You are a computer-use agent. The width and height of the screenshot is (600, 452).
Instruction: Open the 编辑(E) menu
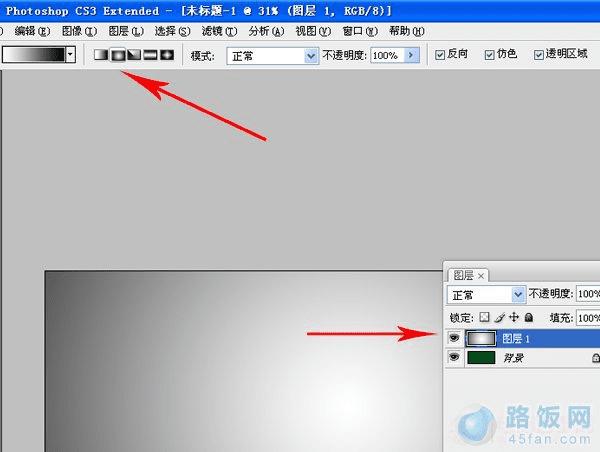point(32,31)
